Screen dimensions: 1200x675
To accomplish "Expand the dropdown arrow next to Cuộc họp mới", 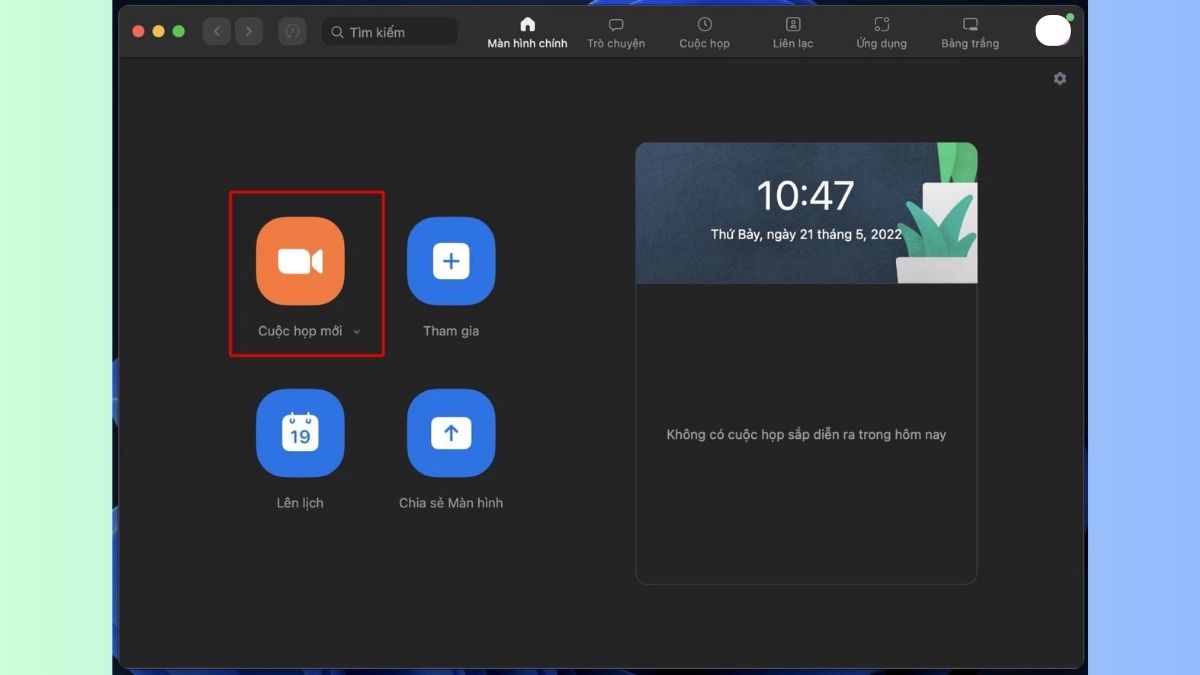I will point(357,332).
